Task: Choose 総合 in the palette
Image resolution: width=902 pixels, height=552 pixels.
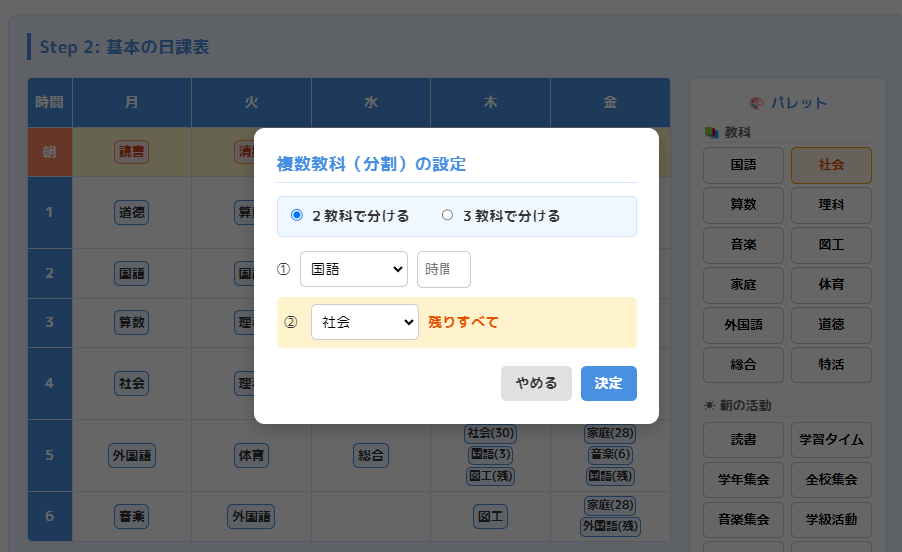Action: click(x=743, y=365)
